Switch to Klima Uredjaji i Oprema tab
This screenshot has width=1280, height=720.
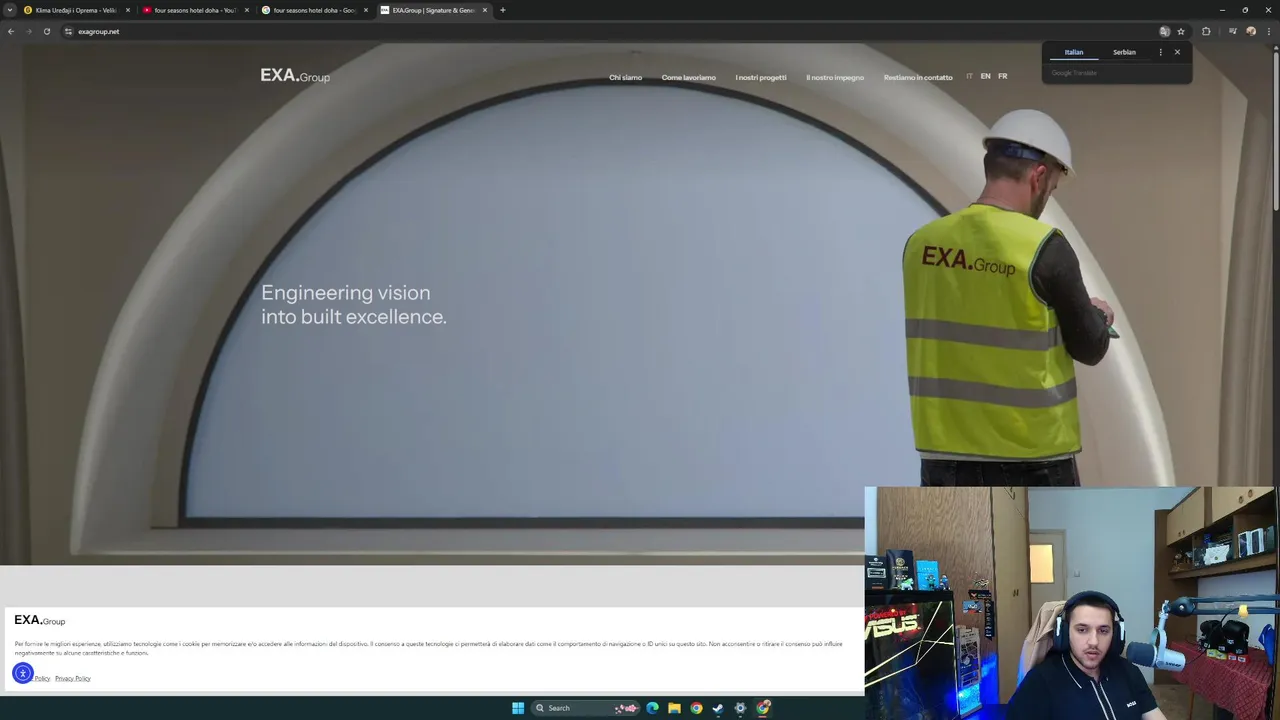tap(76, 10)
